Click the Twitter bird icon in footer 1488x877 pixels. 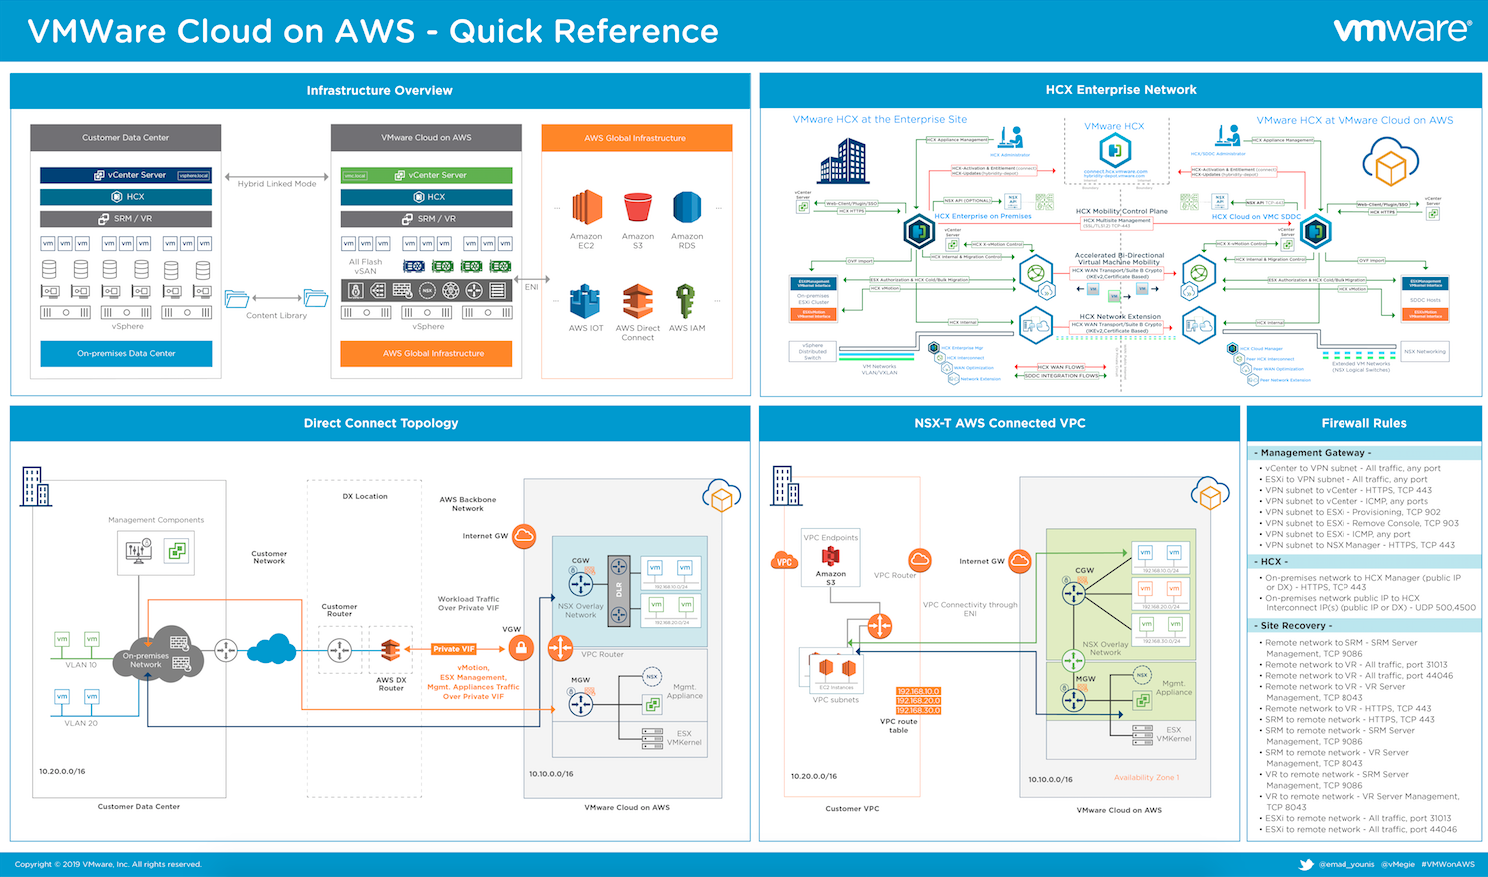(x=1306, y=864)
